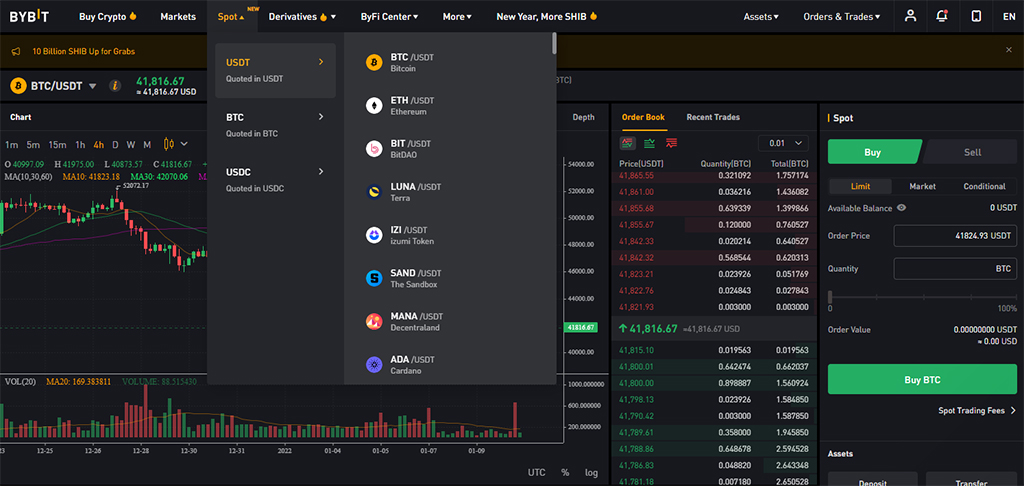The width and height of the screenshot is (1024, 486).
Task: Select the SAND/USDT pair row
Action: 450,278
